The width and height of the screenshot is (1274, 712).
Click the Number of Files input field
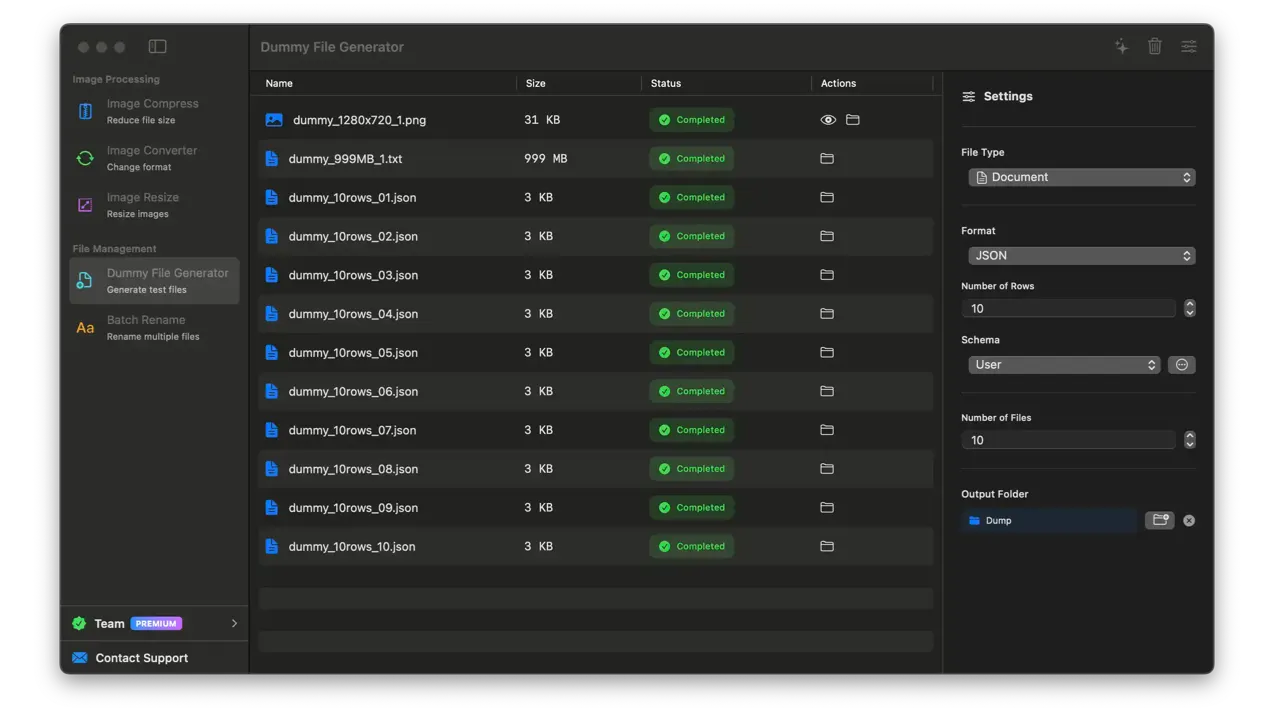click(x=1067, y=440)
